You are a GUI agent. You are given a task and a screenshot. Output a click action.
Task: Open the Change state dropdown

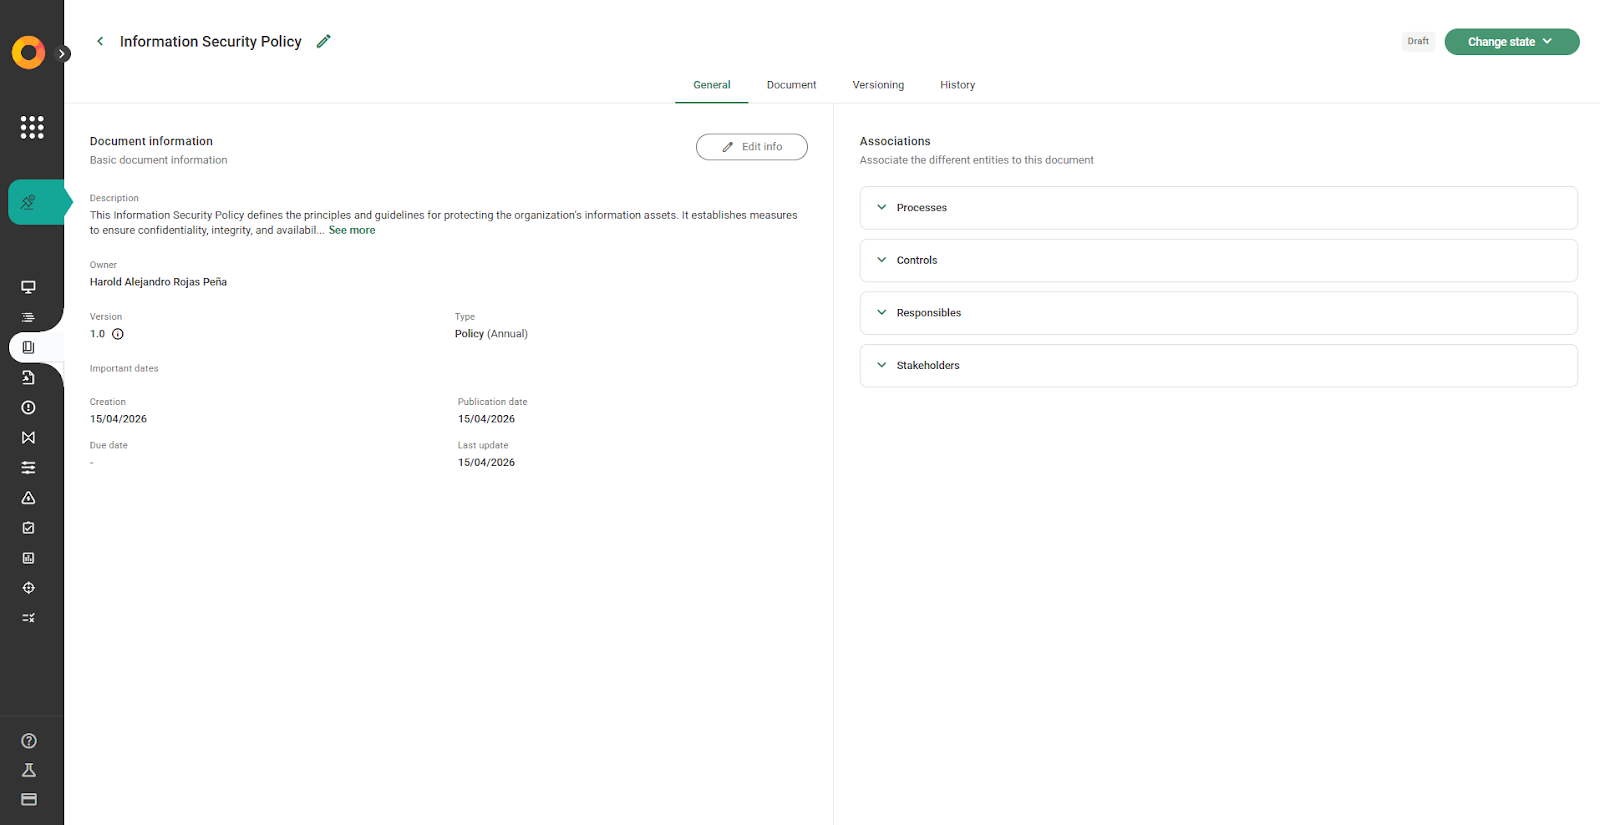point(1511,42)
